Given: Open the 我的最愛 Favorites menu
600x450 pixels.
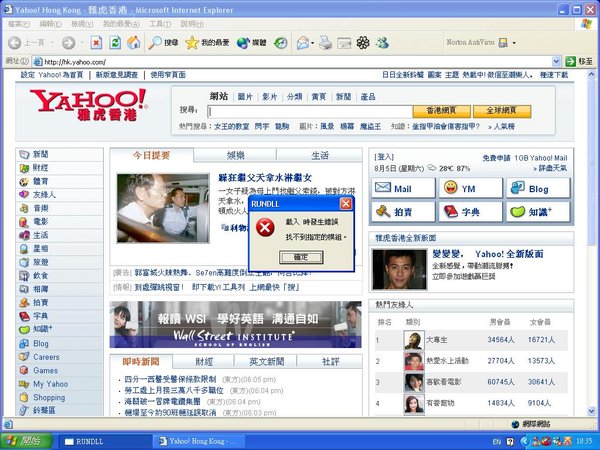Looking at the screenshot, I should pos(121,24).
